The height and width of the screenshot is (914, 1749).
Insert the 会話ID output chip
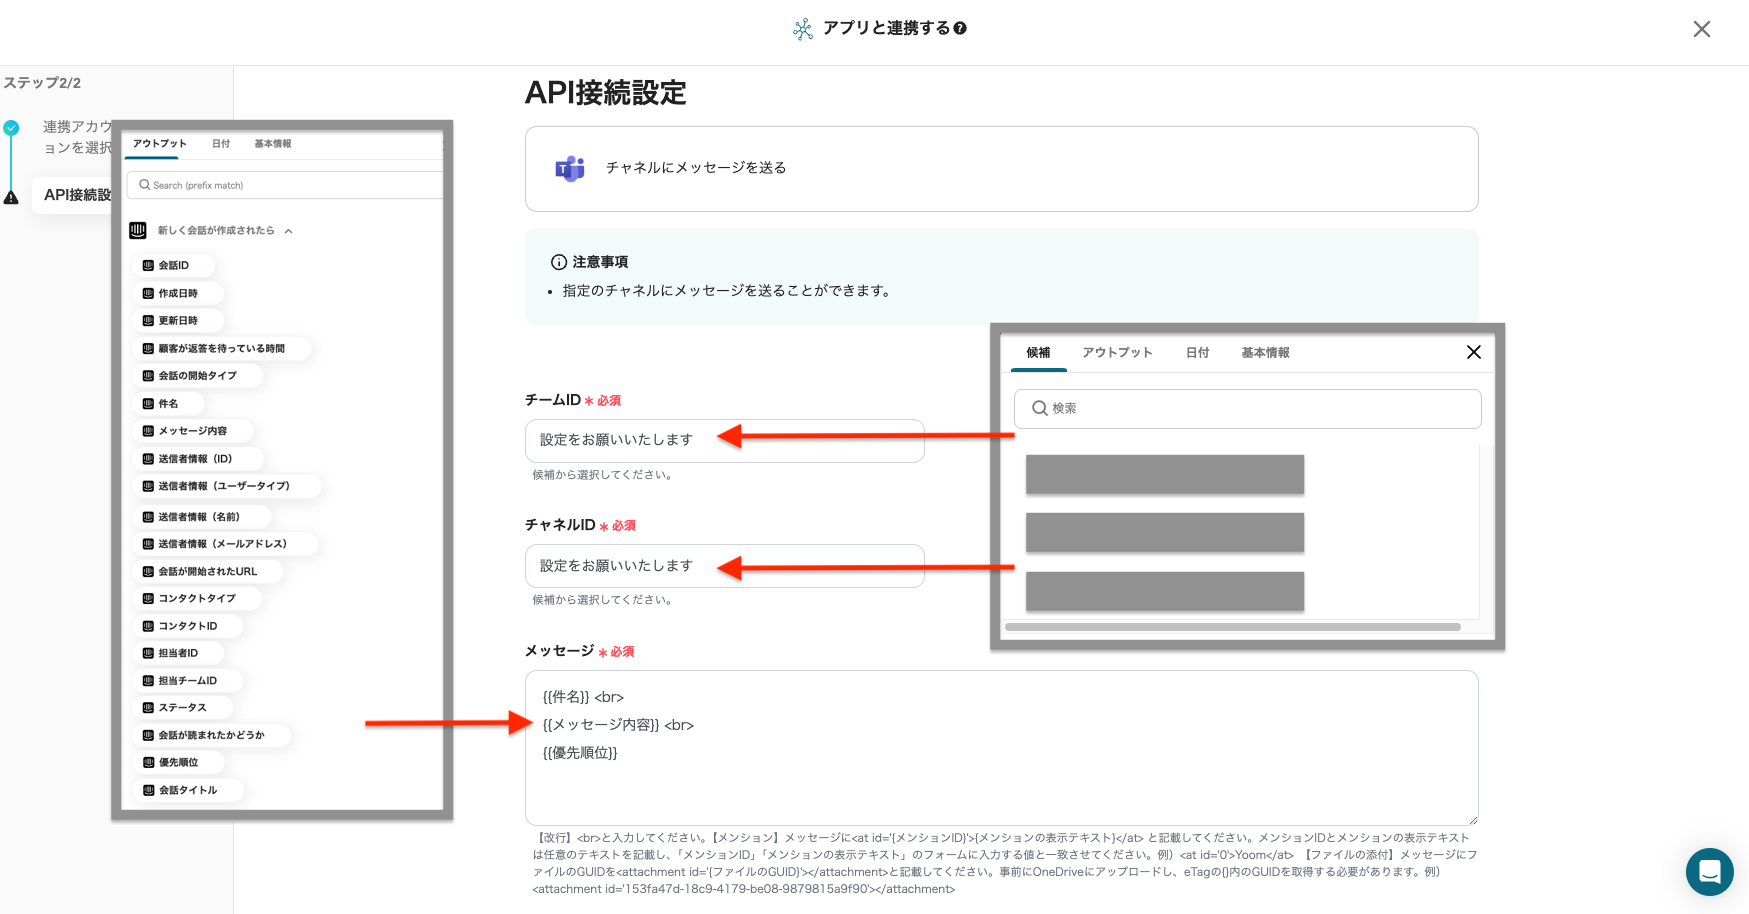pyautogui.click(x=173, y=266)
